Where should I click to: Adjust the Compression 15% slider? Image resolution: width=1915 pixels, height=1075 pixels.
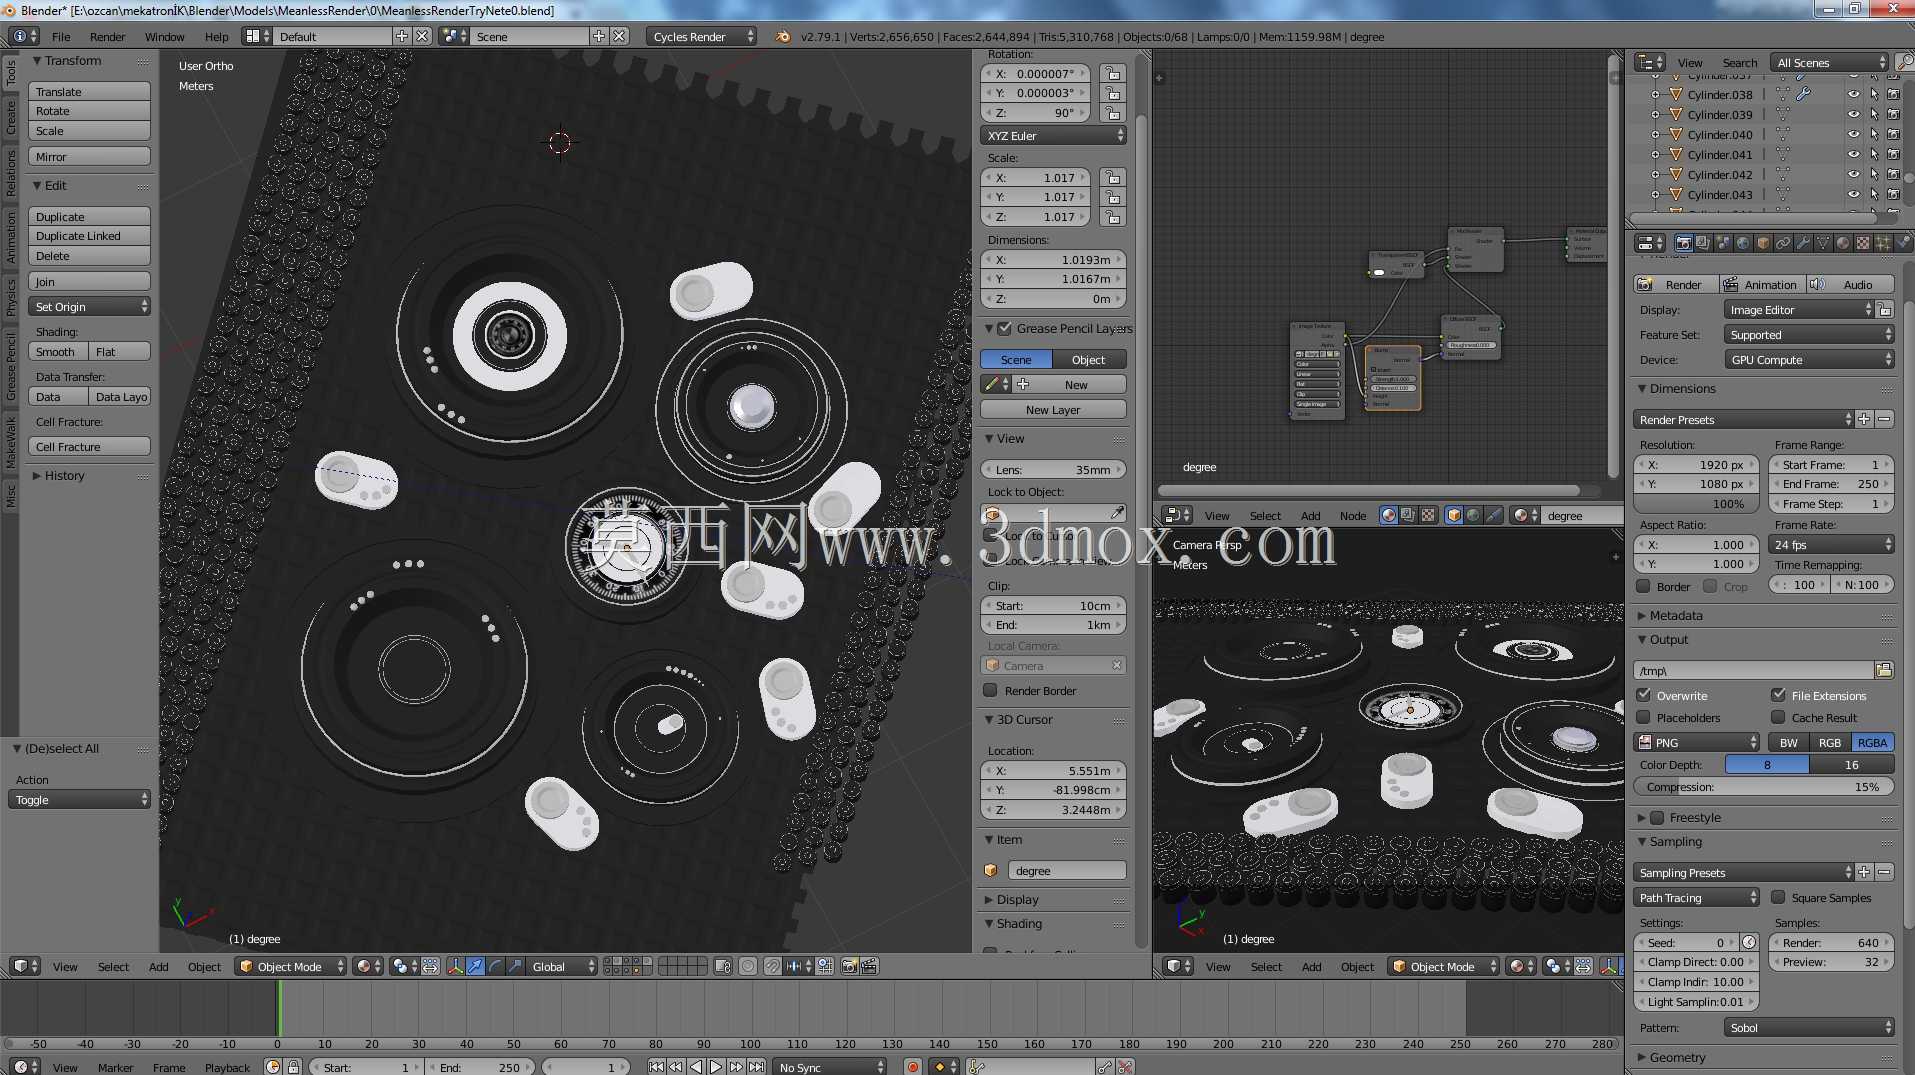click(x=1764, y=787)
